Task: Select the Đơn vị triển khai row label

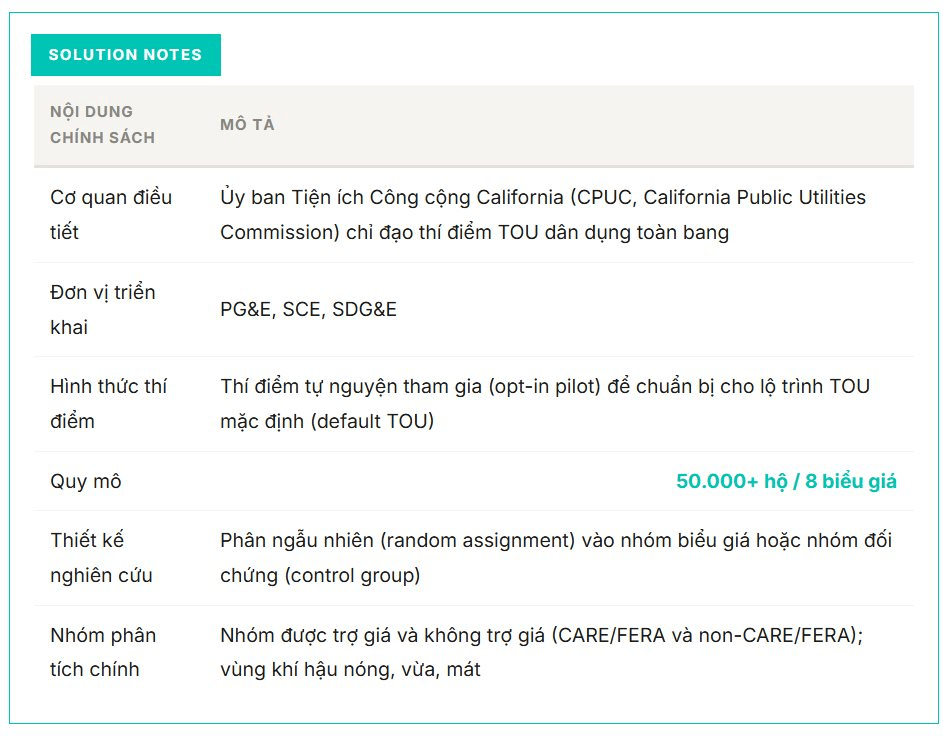Action: coord(103,310)
